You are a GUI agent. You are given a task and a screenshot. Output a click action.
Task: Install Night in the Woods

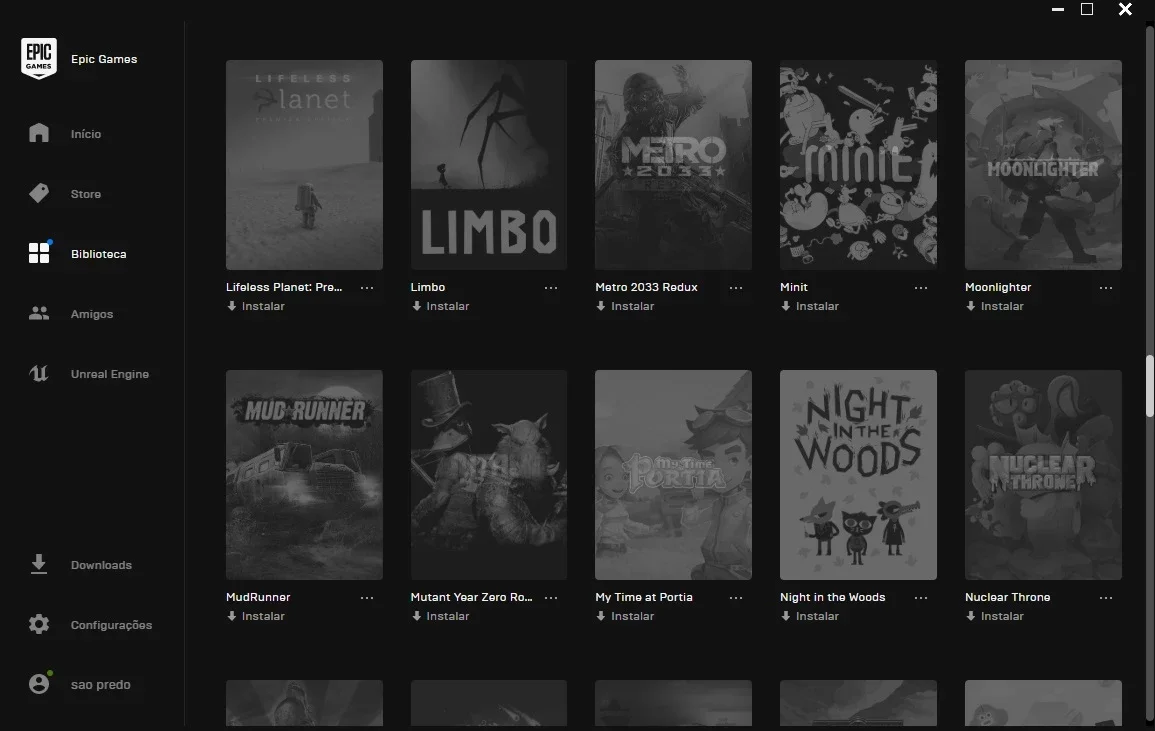click(817, 616)
